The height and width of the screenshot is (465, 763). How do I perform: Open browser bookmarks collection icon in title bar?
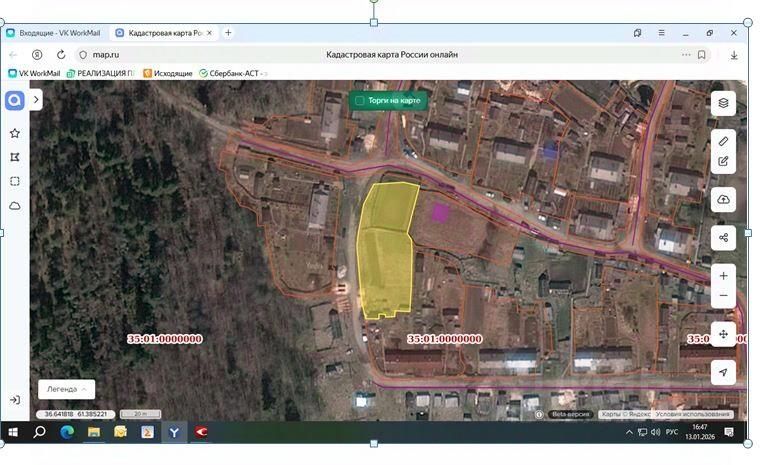click(x=637, y=33)
